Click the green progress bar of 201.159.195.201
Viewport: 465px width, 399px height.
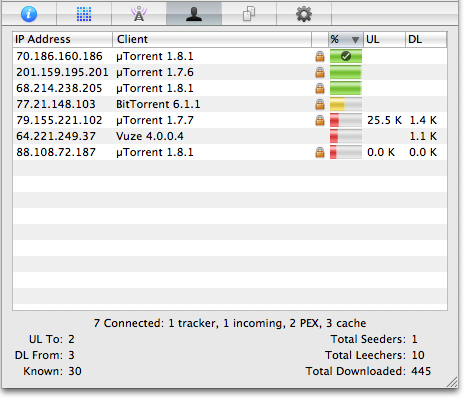click(x=346, y=72)
